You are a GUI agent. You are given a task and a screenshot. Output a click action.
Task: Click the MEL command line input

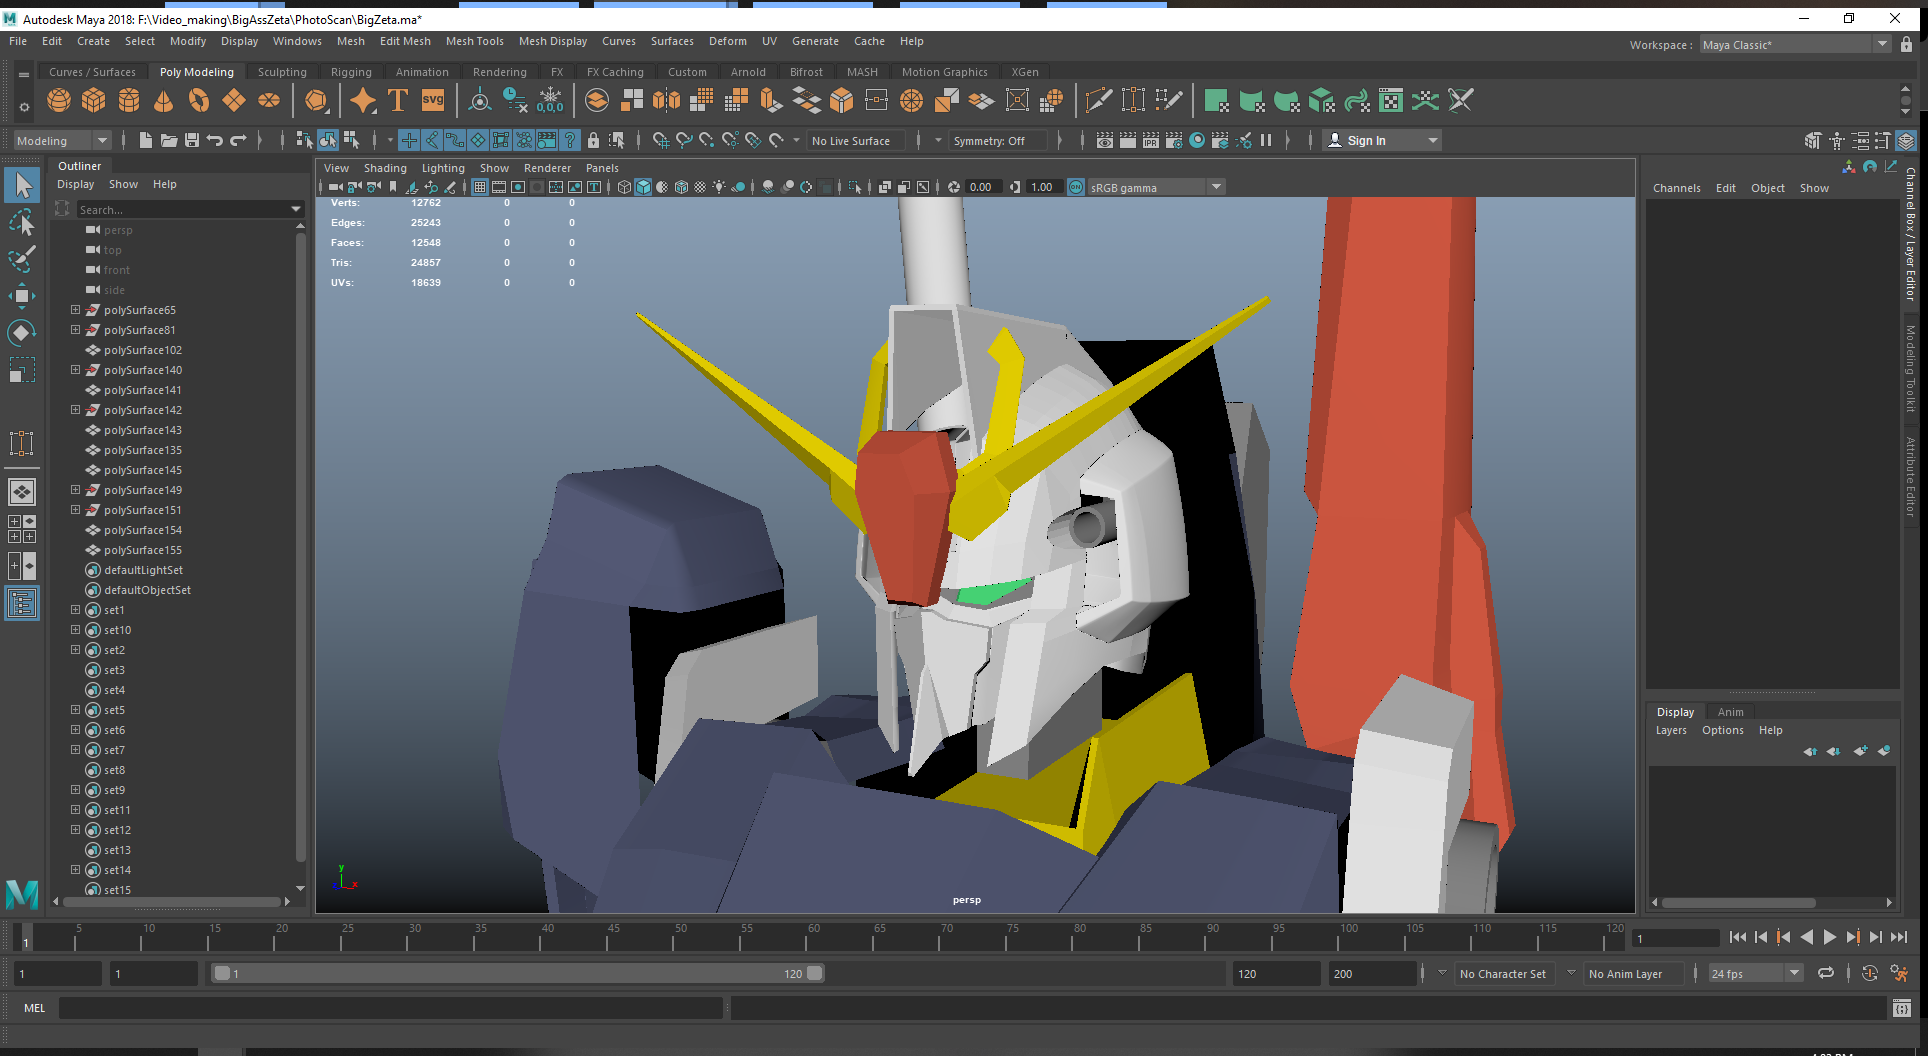pyautogui.click(x=390, y=1008)
